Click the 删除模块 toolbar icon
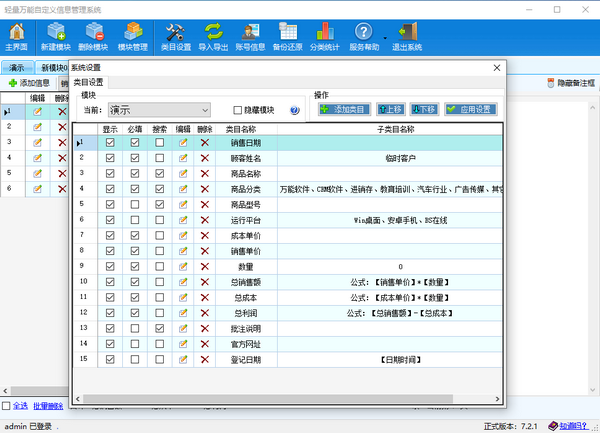This screenshot has width=600, height=433. coord(93,37)
